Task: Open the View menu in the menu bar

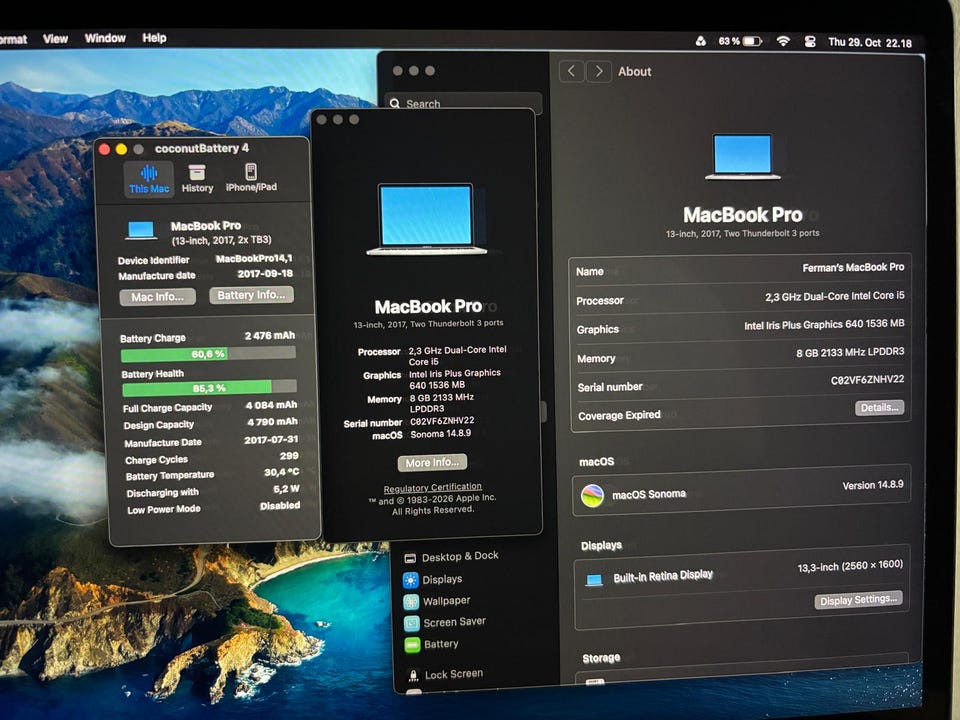Action: click(55, 39)
